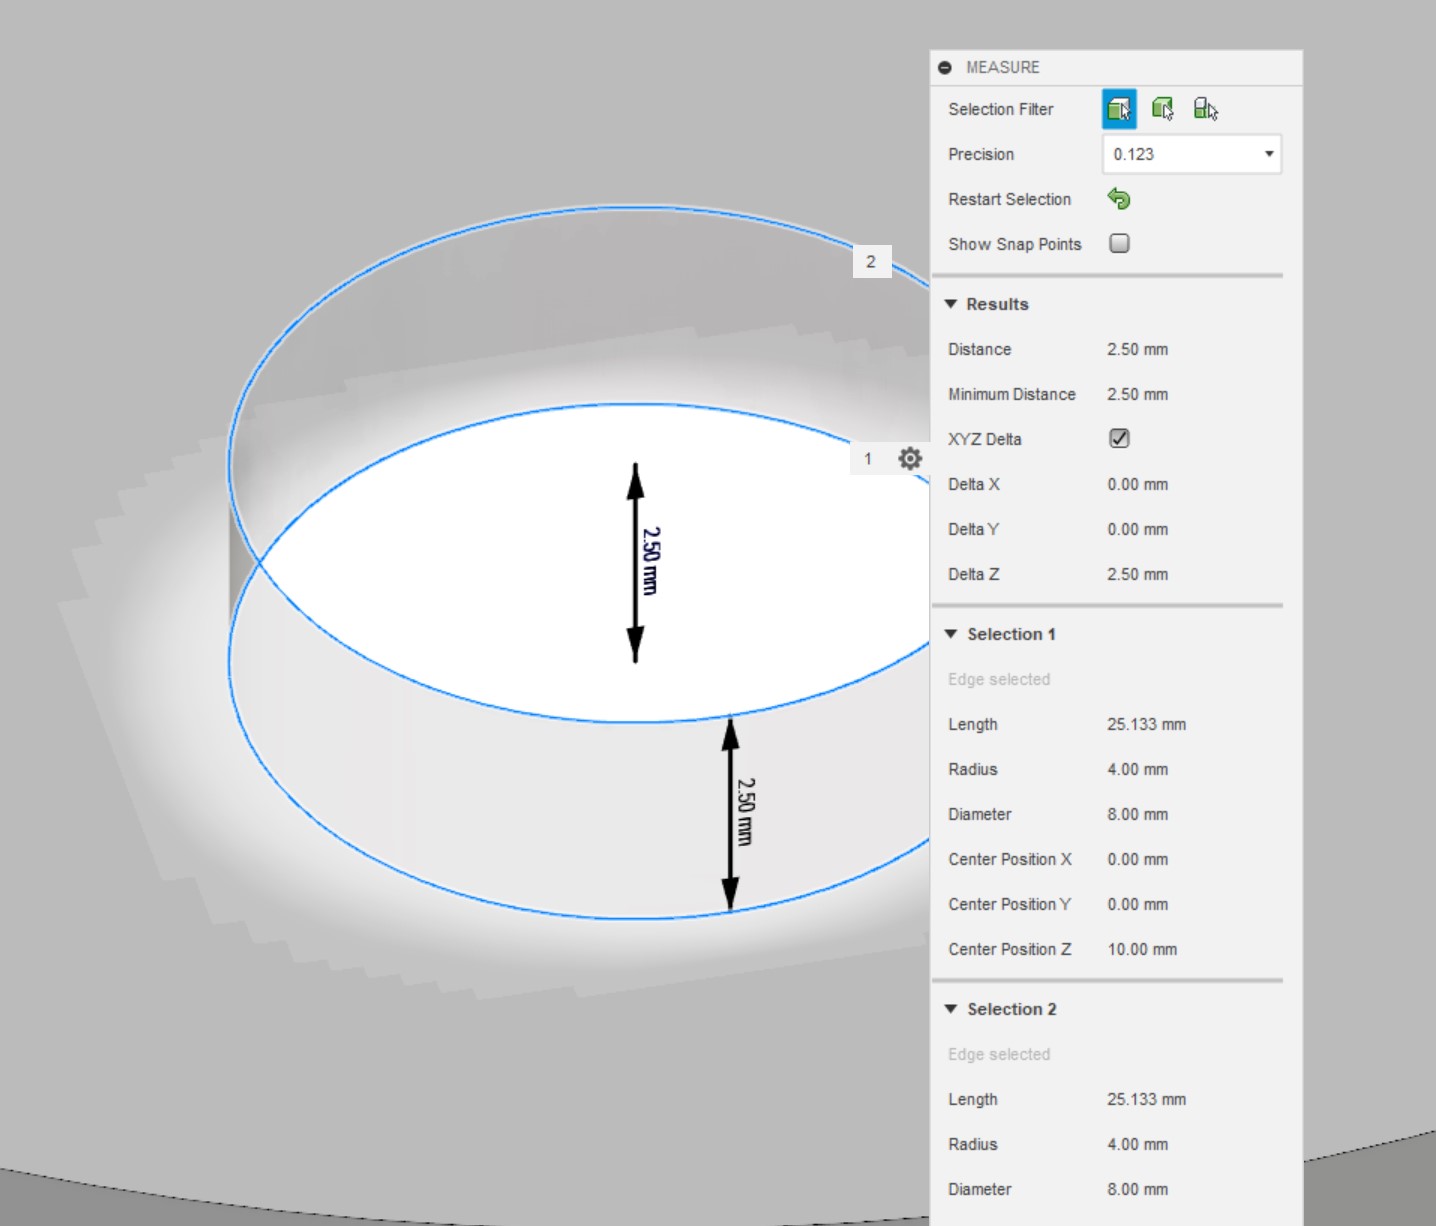Open the gear settings beside marker 1
Image resolution: width=1436 pixels, height=1226 pixels.
[x=909, y=459]
